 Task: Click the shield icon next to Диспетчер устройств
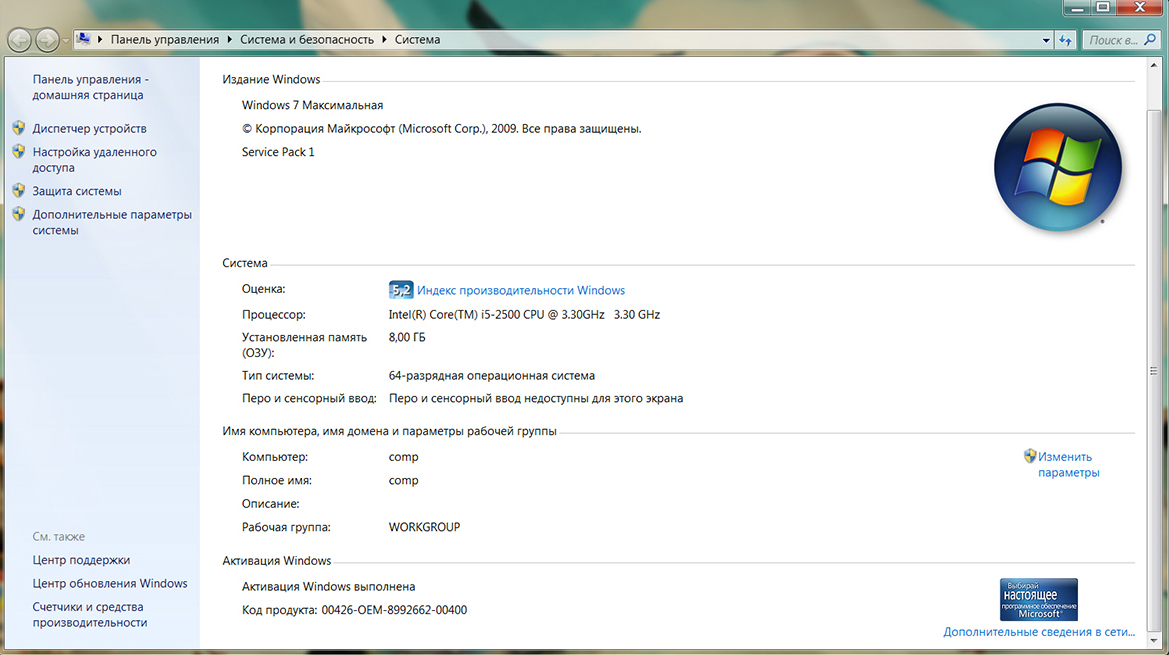[x=18, y=128]
